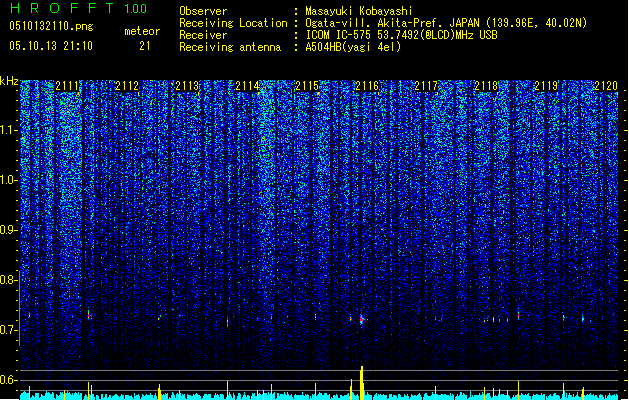Select the filename 0510132110.png
This screenshot has height=400, width=629.
point(51,26)
